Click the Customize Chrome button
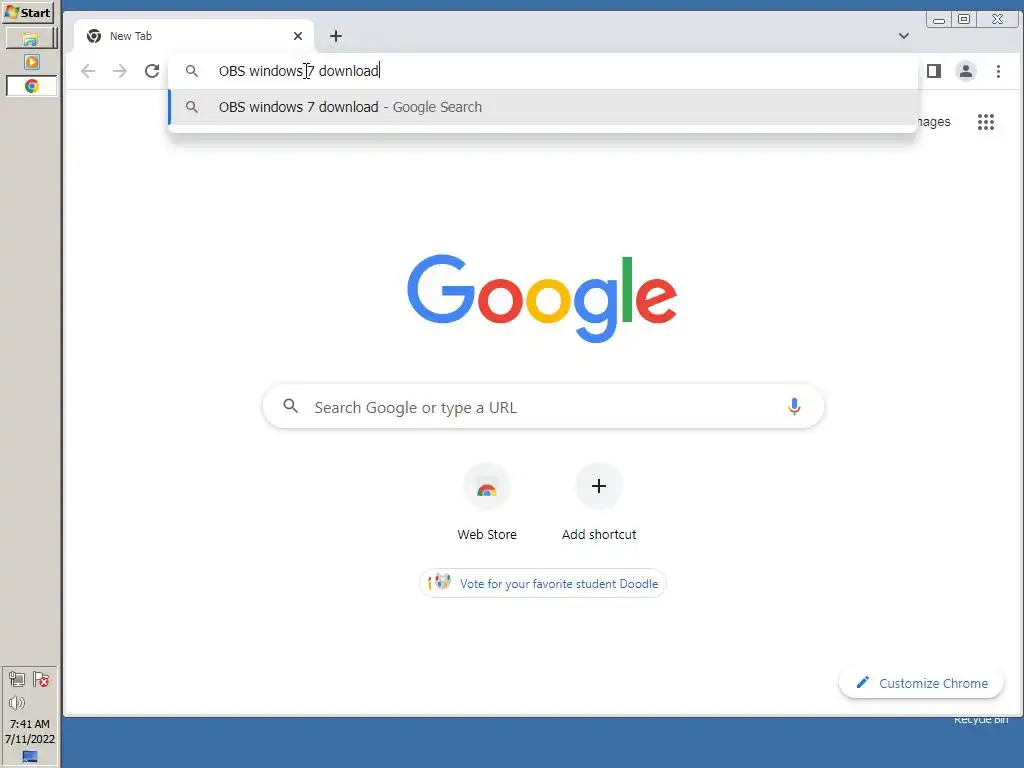The image size is (1024, 768). point(921,683)
